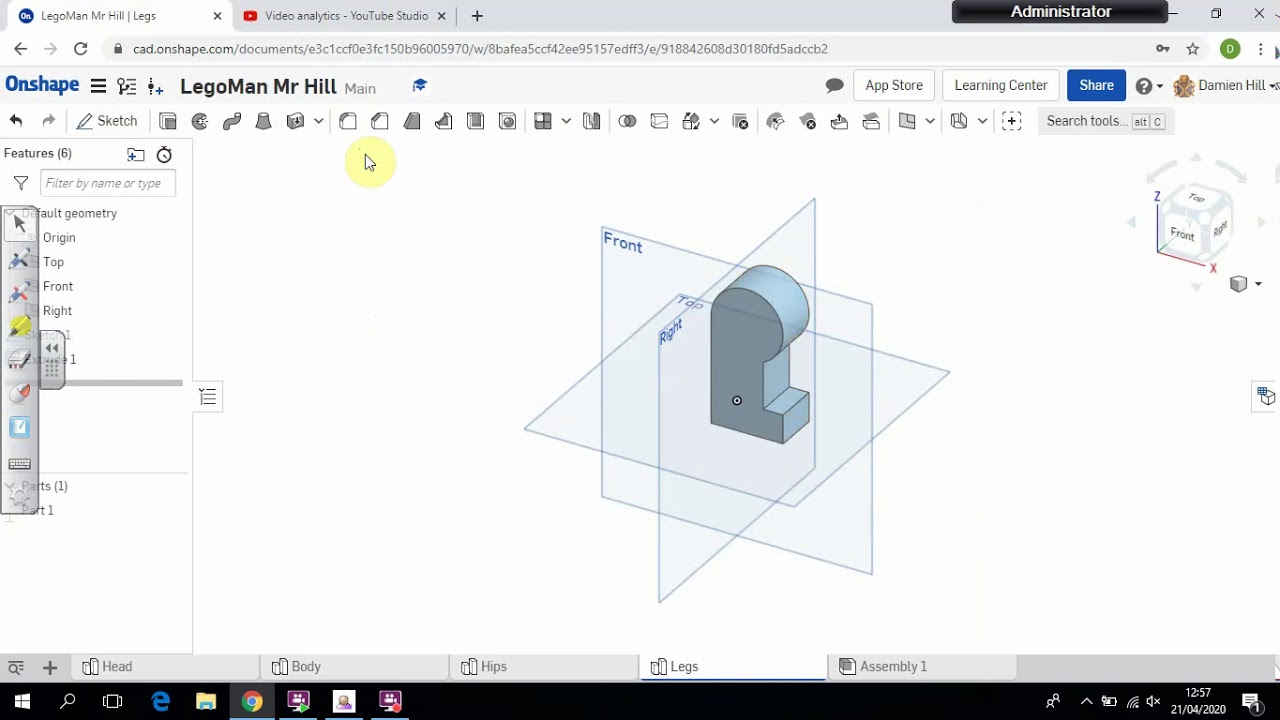The height and width of the screenshot is (720, 1280).
Task: Click the dashed-box plus icon in toolbar
Action: pos(1012,121)
